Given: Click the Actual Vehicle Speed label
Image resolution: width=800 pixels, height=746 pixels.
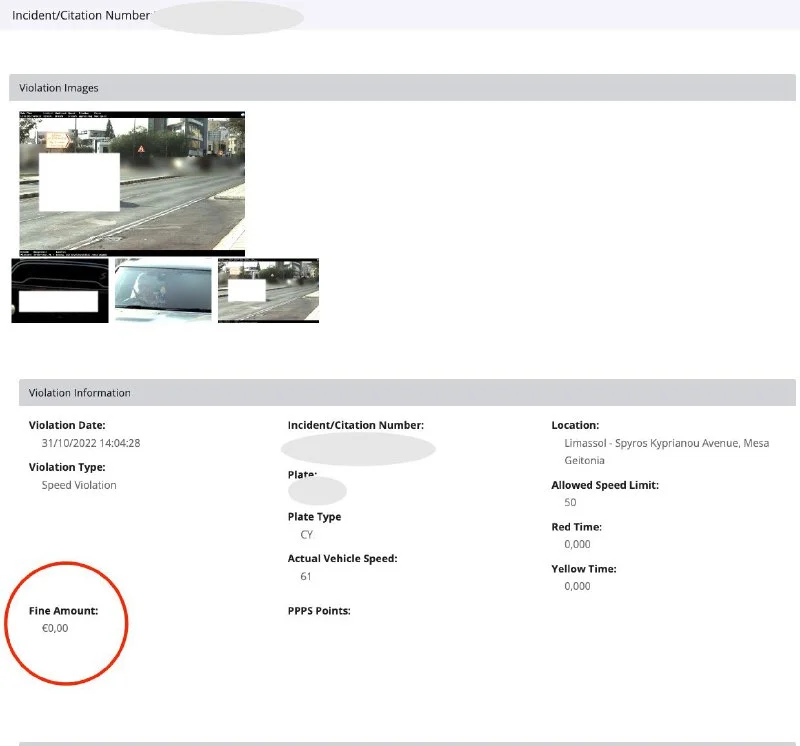Looking at the screenshot, I should point(342,558).
